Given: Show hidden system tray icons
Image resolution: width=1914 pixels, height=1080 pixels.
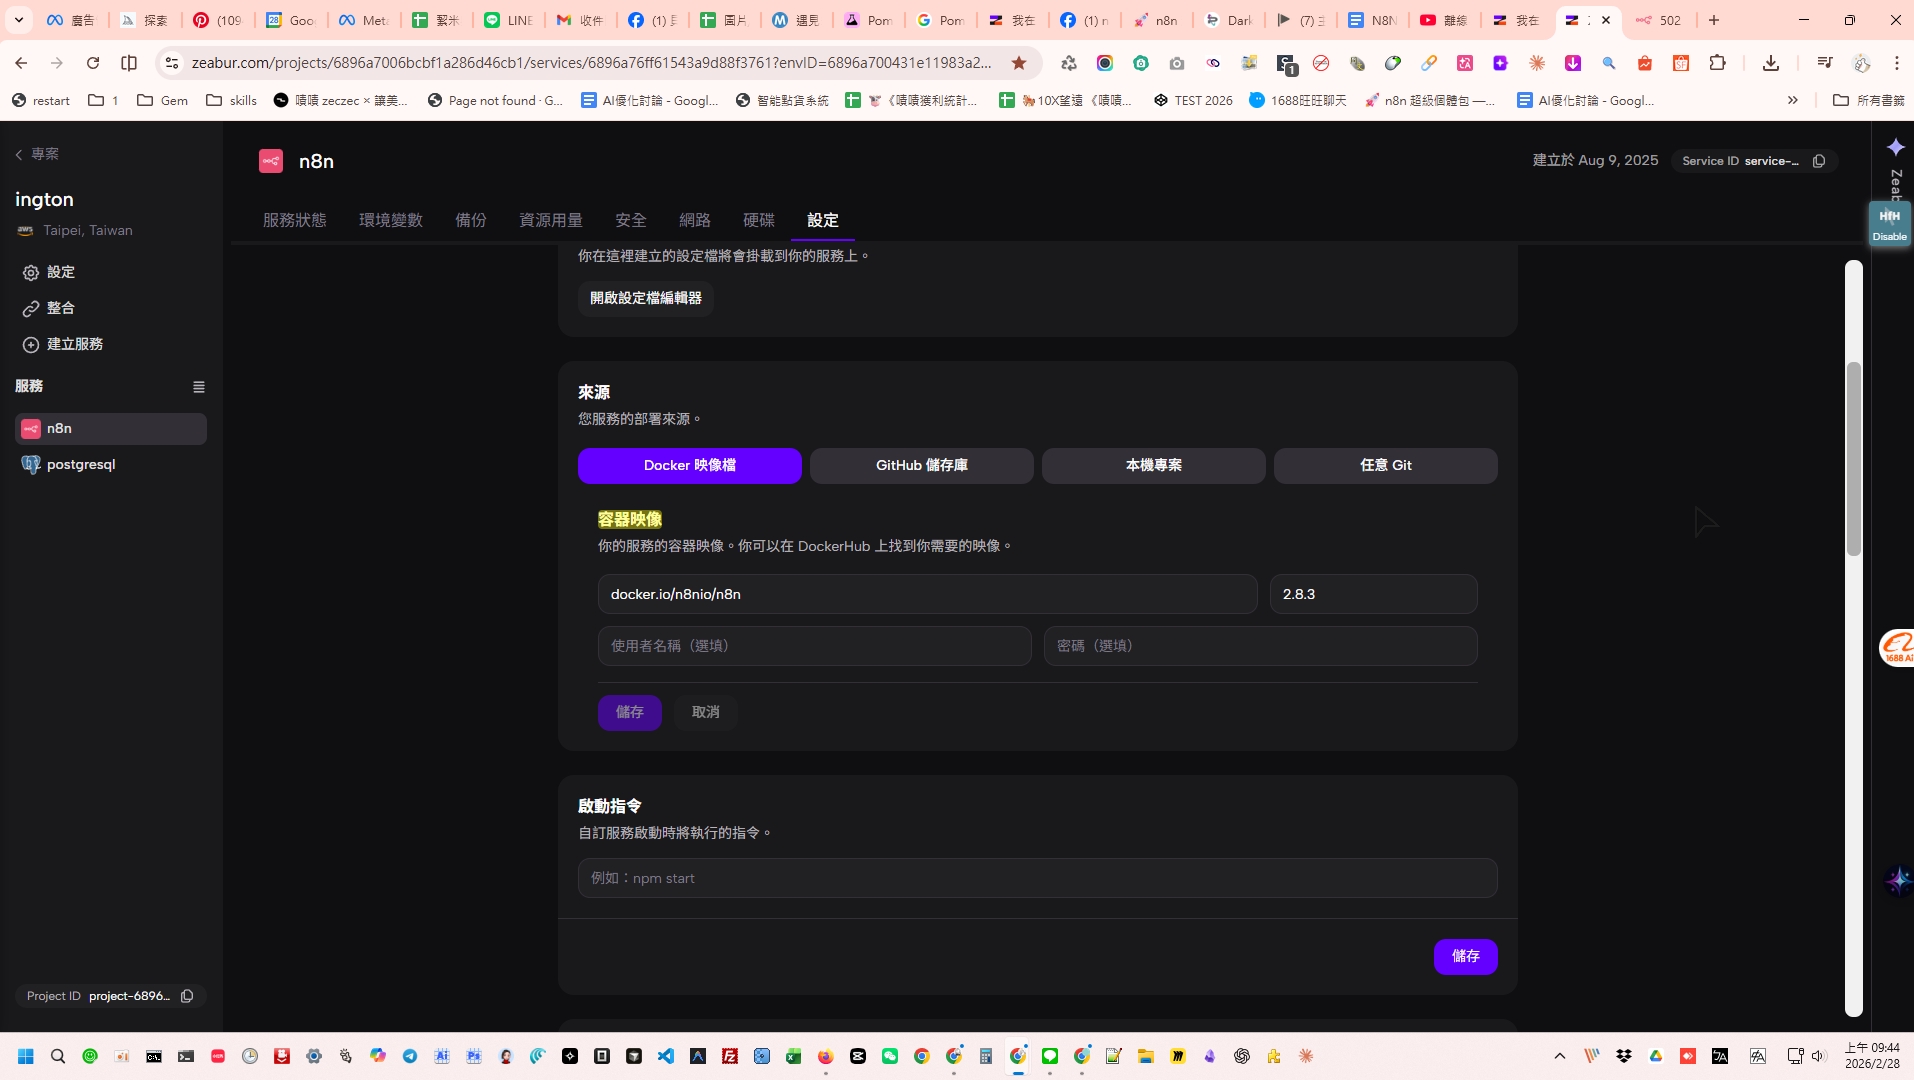Looking at the screenshot, I should (1560, 1056).
